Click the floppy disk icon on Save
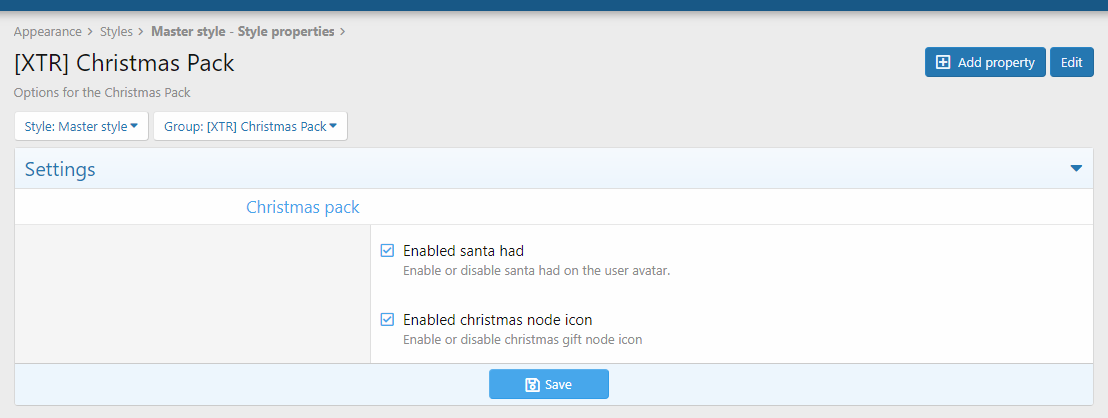 tap(533, 385)
